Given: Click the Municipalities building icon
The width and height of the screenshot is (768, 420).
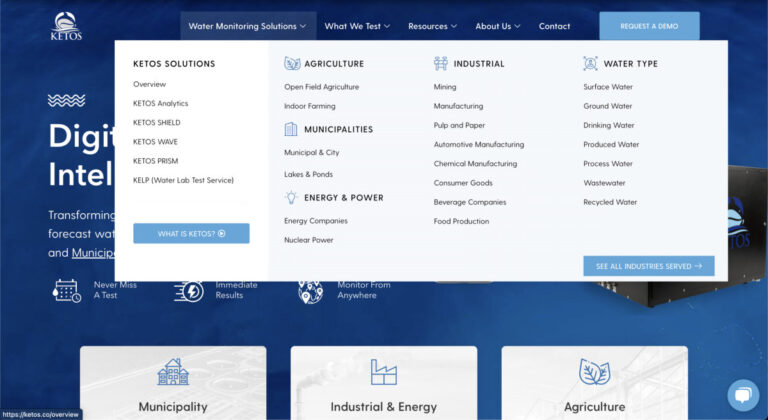Looking at the screenshot, I should click(291, 129).
